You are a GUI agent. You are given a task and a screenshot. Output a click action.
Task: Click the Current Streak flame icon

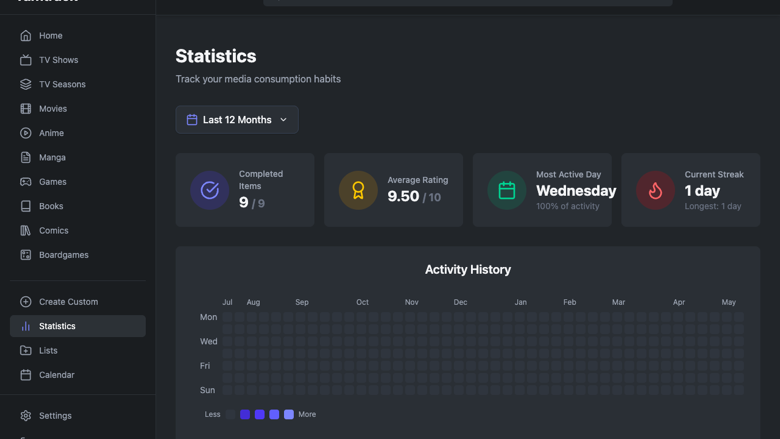click(x=656, y=190)
